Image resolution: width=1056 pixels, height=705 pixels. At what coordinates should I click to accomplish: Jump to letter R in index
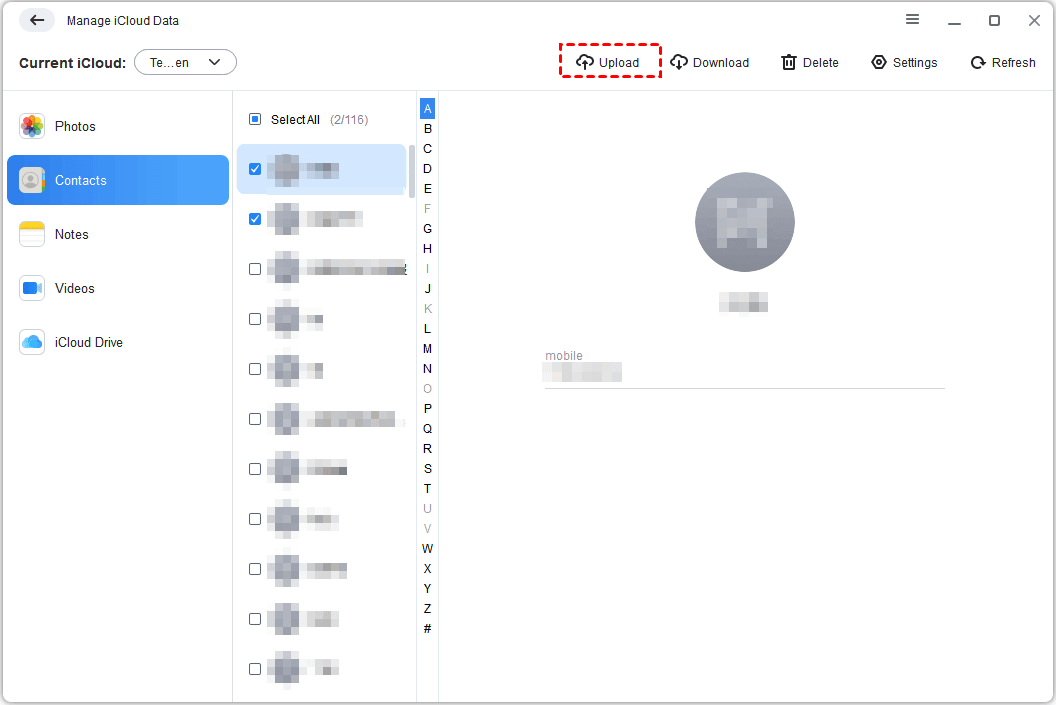pos(427,448)
